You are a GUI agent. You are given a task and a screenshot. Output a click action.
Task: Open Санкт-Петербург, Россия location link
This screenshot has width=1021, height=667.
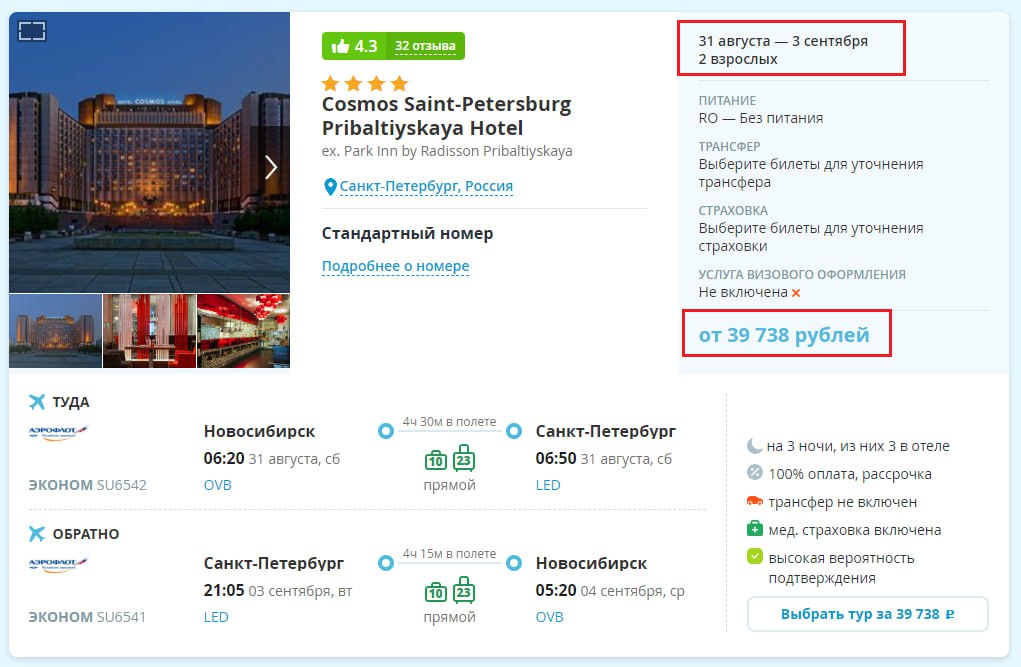click(x=427, y=186)
